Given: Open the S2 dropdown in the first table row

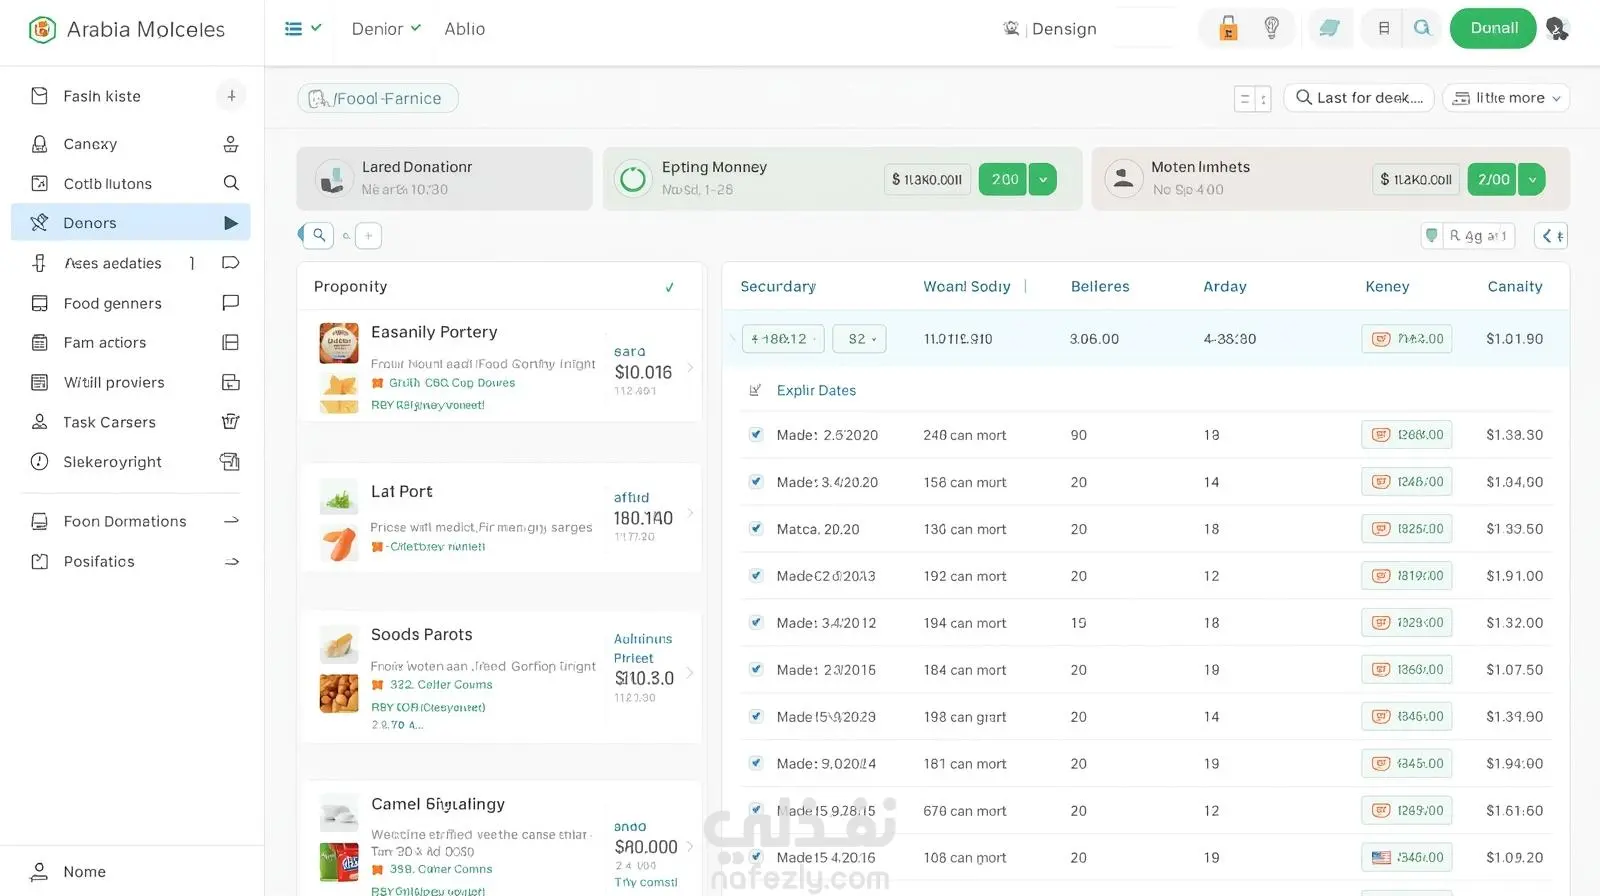Looking at the screenshot, I should tap(860, 339).
